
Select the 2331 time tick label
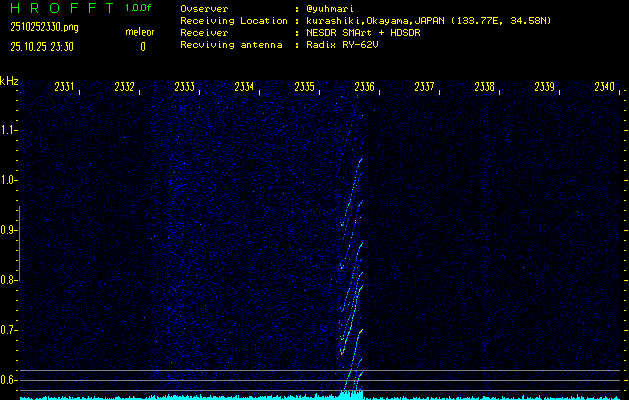click(64, 87)
